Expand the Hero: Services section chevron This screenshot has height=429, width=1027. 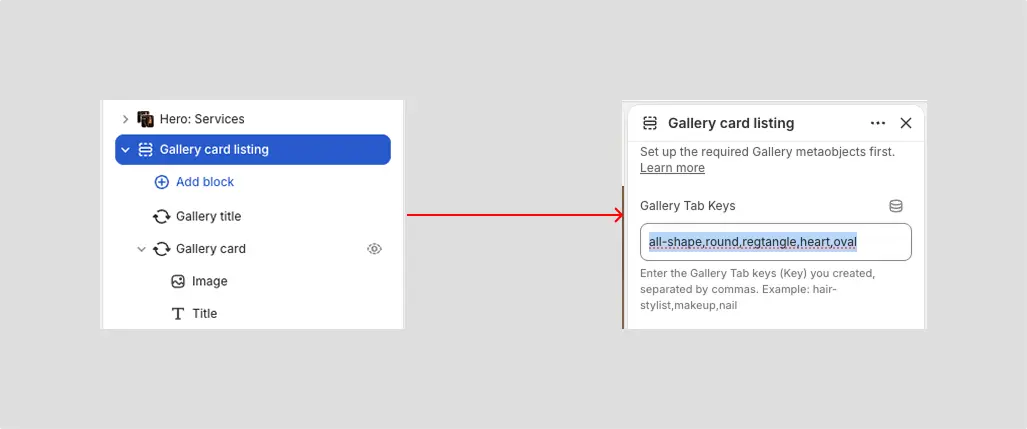(126, 119)
